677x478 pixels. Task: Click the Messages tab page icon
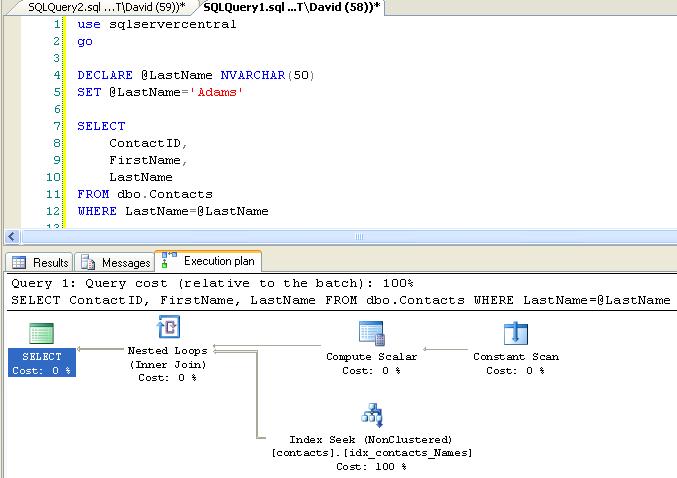coord(88,262)
